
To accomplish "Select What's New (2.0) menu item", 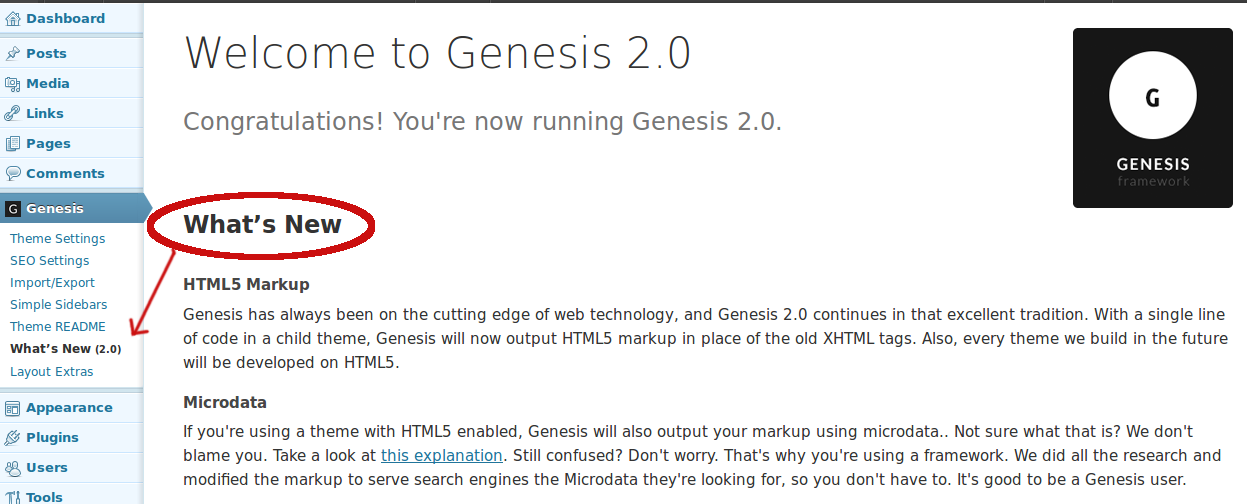I will 65,349.
